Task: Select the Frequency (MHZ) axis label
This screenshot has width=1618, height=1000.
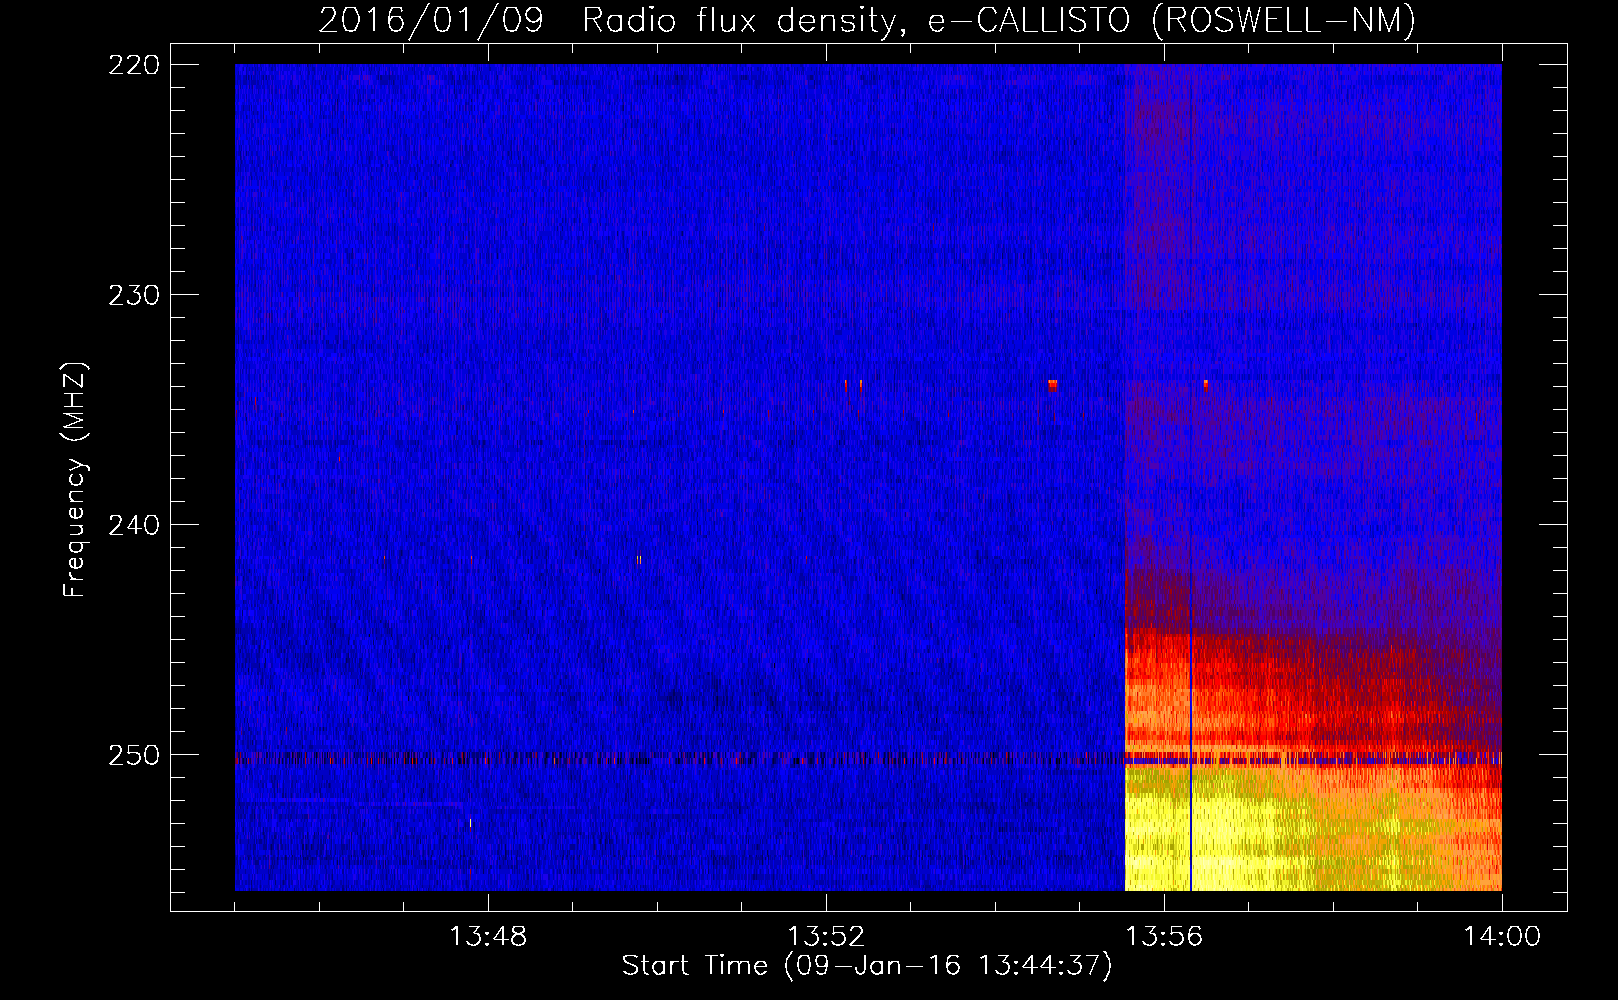Action: click(x=75, y=479)
